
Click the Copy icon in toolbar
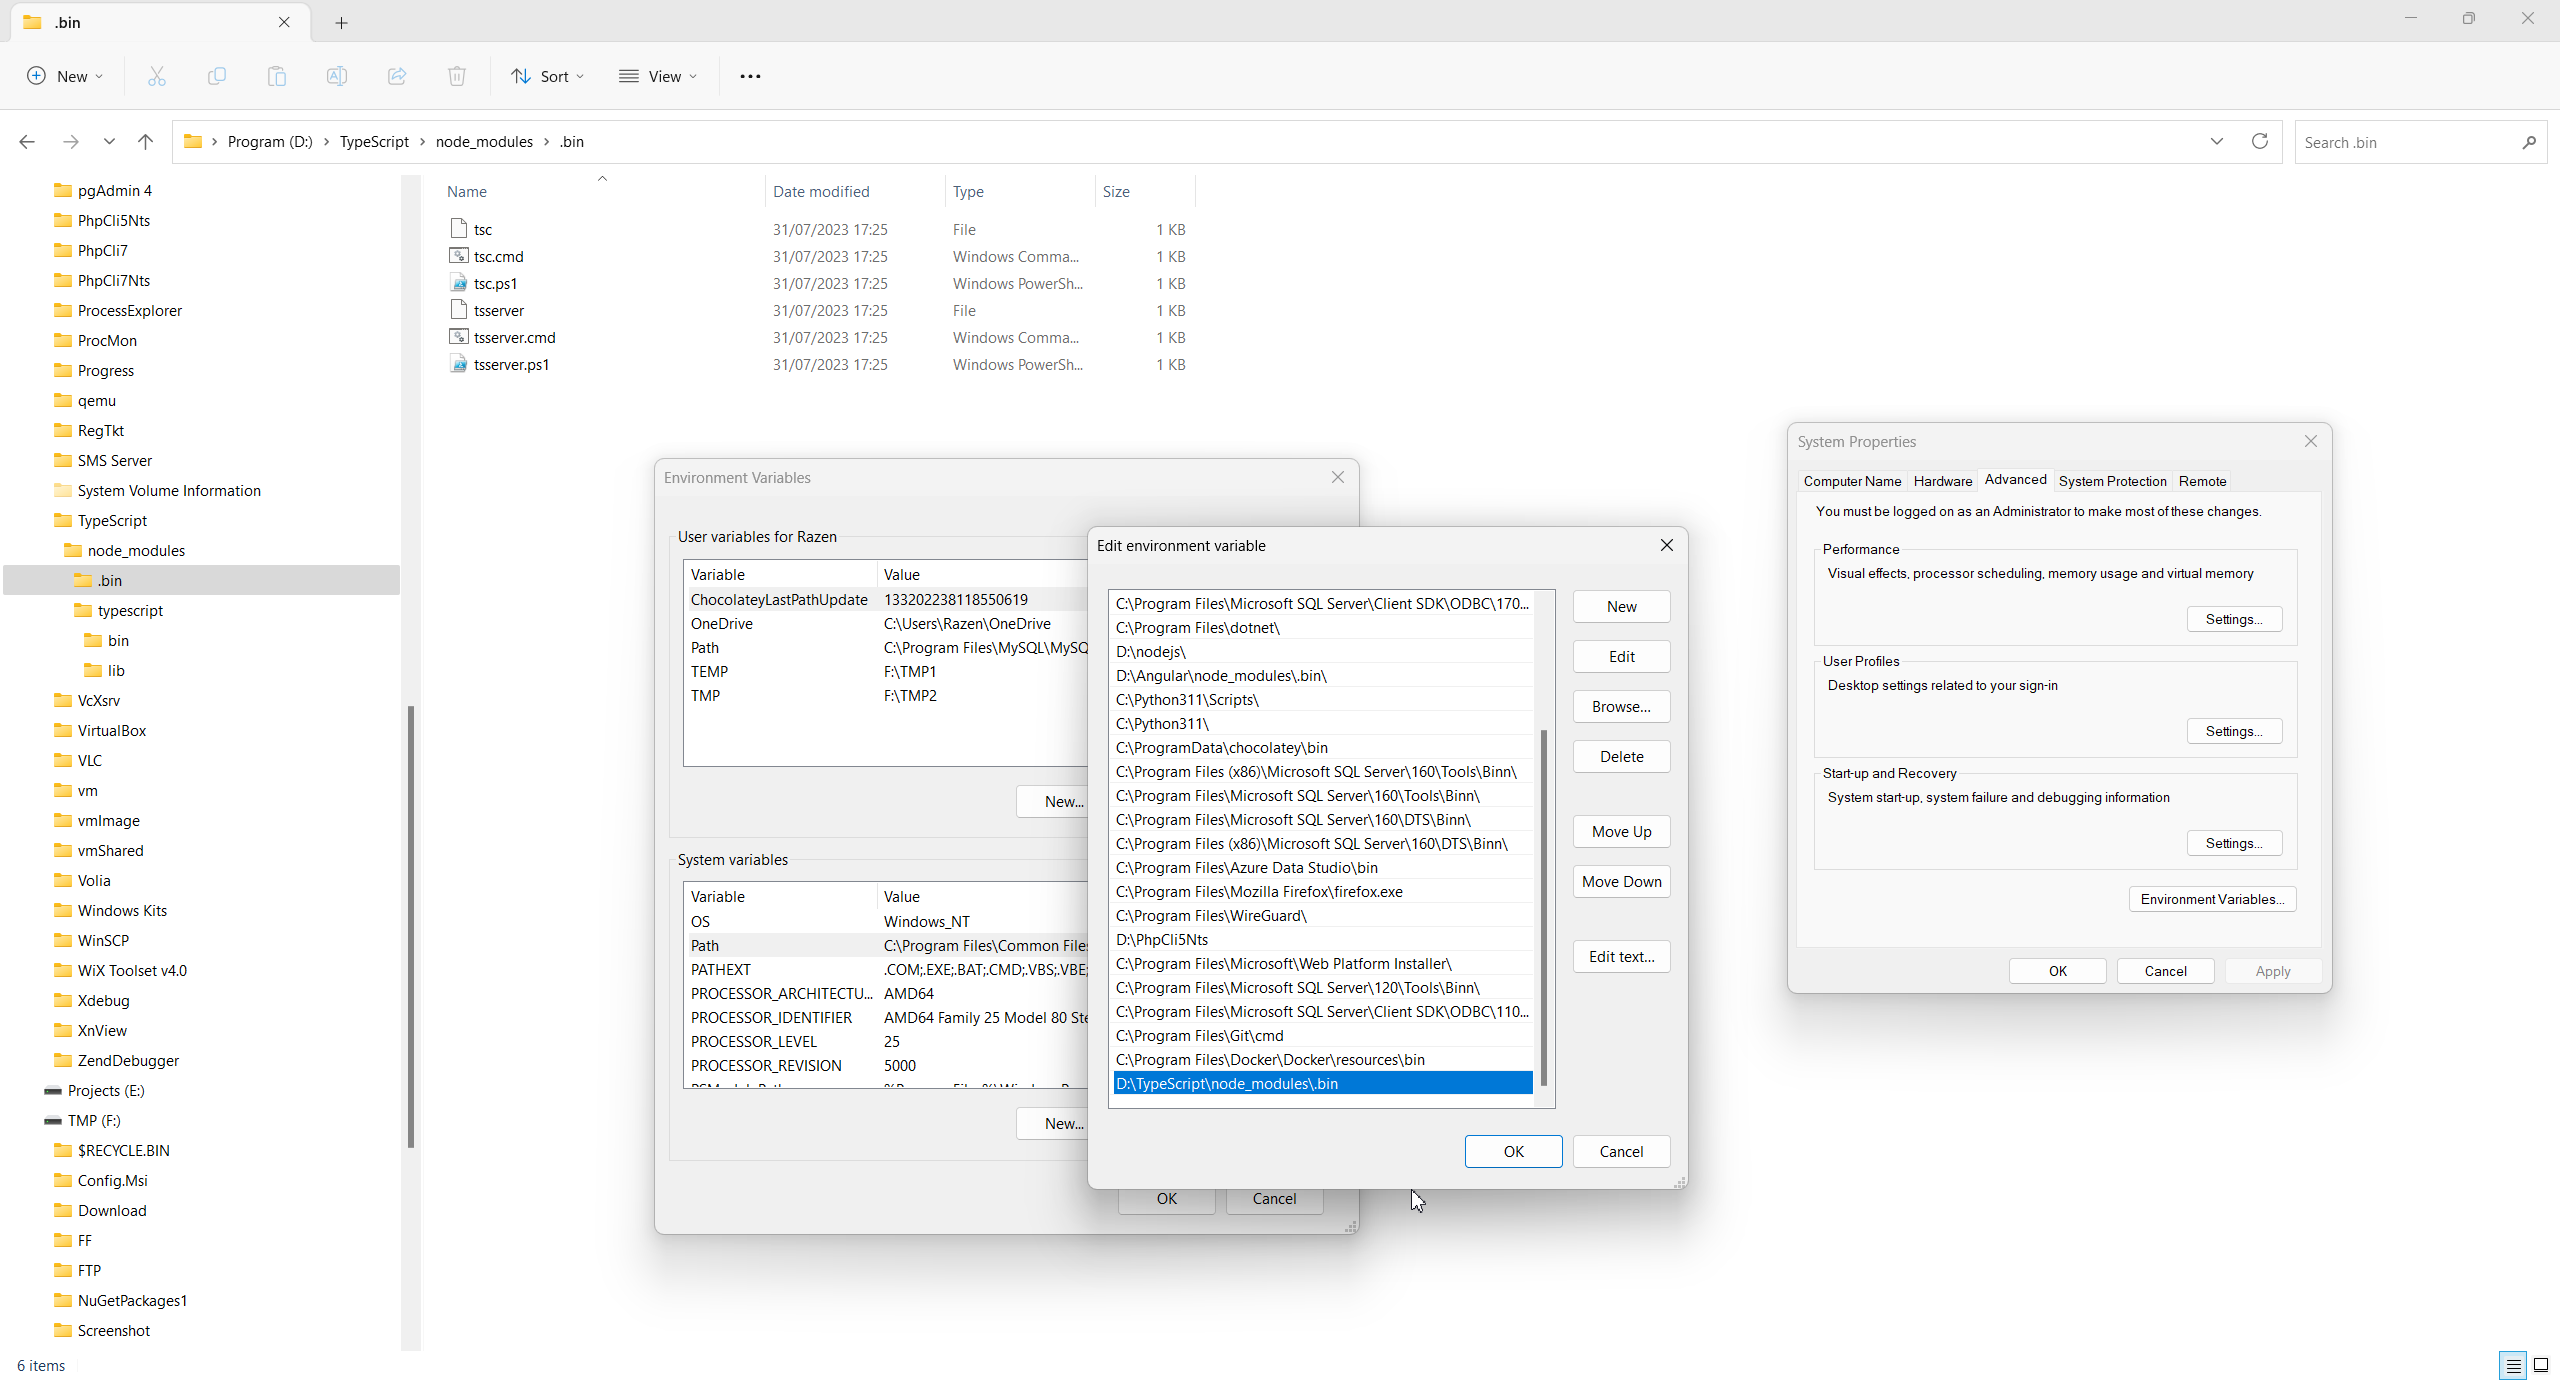217,76
